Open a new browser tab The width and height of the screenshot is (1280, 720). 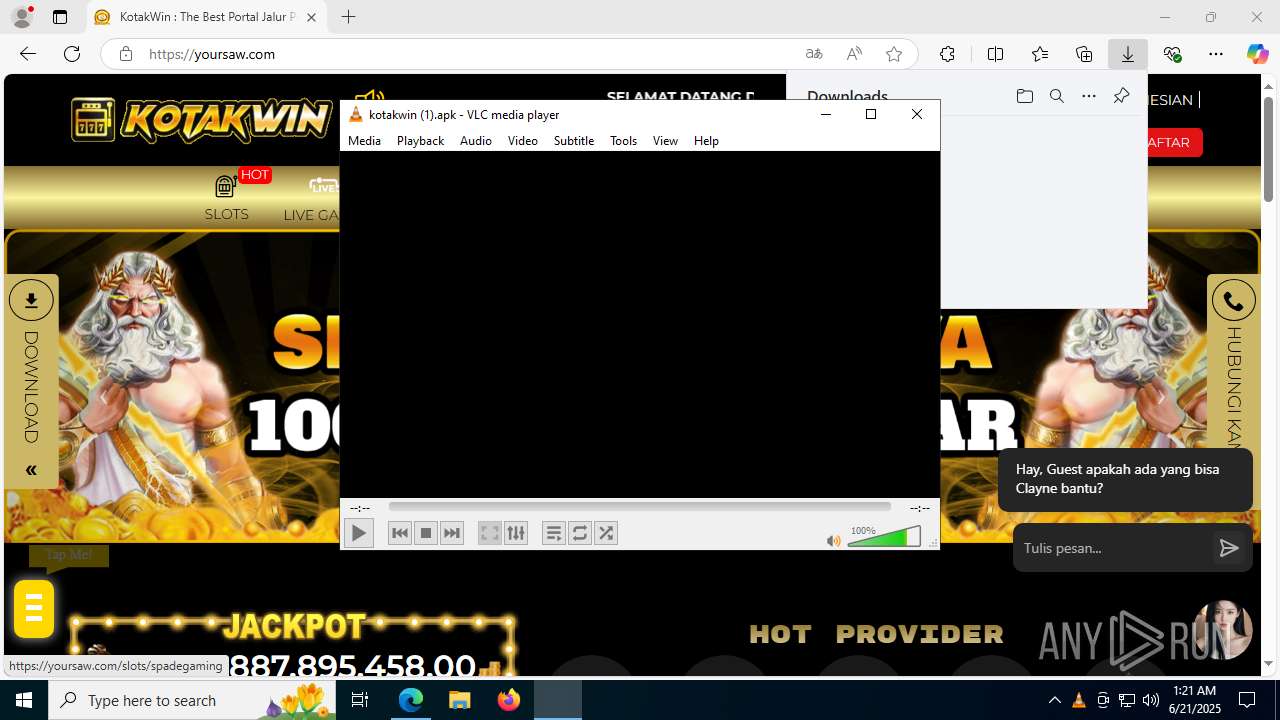coord(348,17)
